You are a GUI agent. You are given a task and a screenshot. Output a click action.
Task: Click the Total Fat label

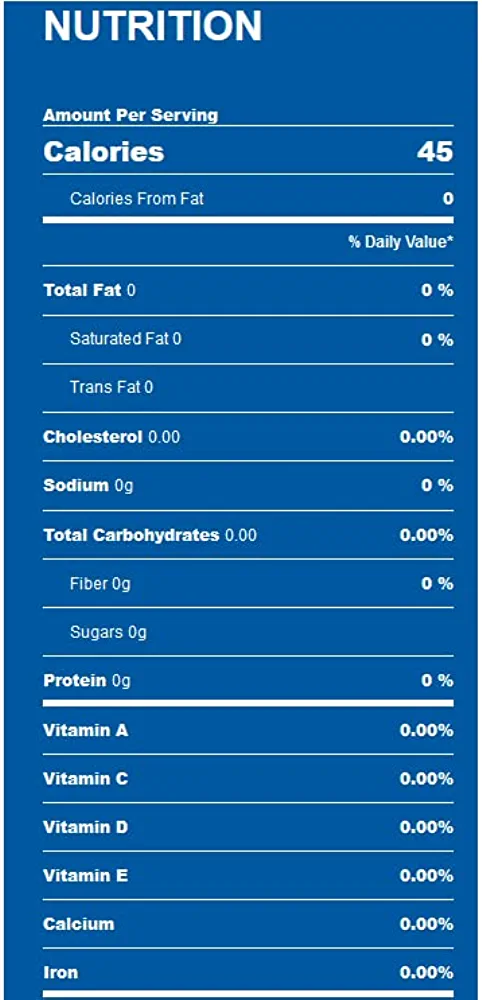click(x=82, y=291)
